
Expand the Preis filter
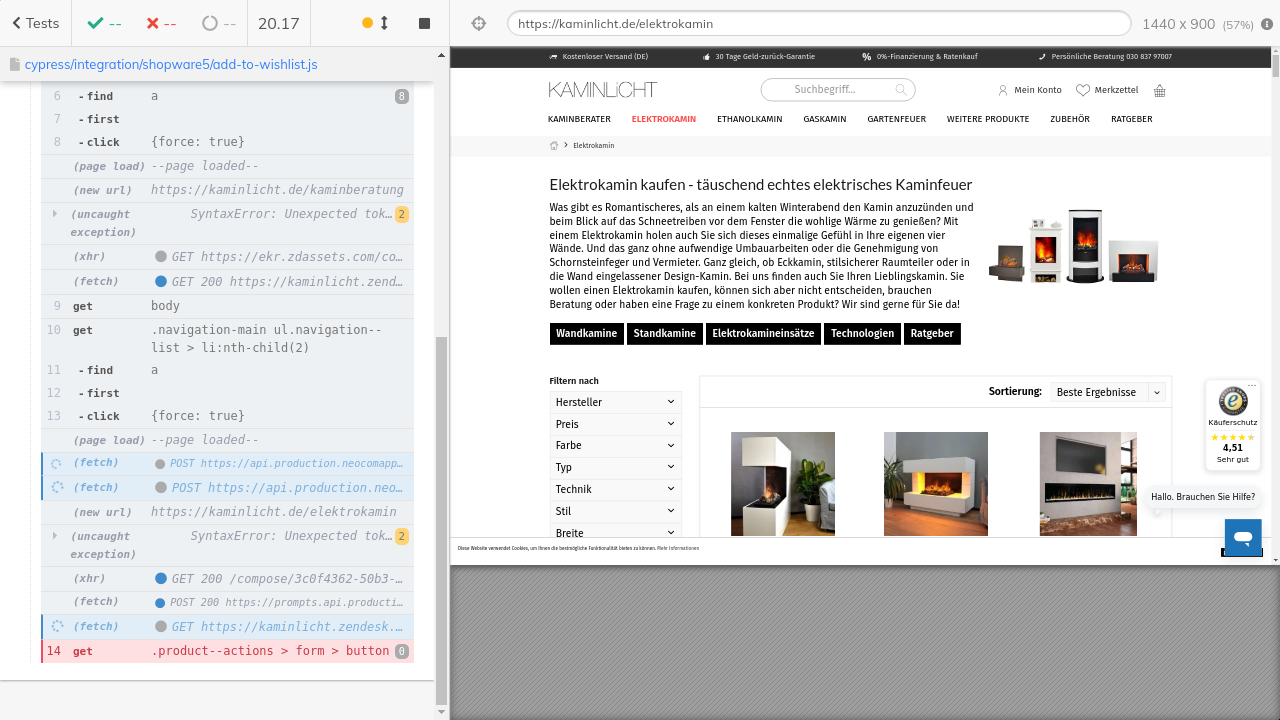click(615, 424)
